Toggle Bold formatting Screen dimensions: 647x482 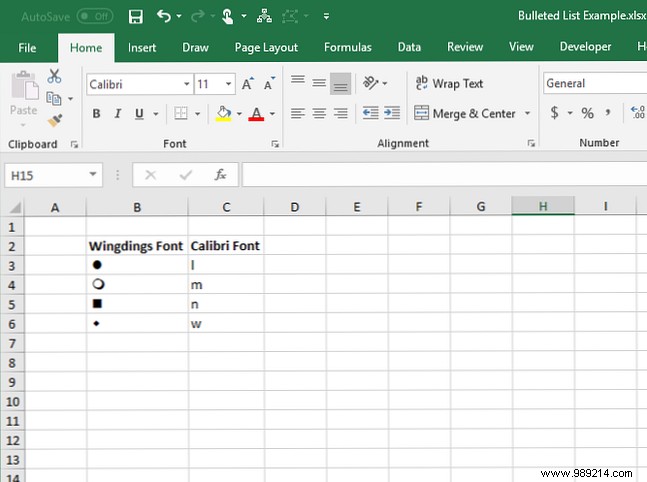96,113
